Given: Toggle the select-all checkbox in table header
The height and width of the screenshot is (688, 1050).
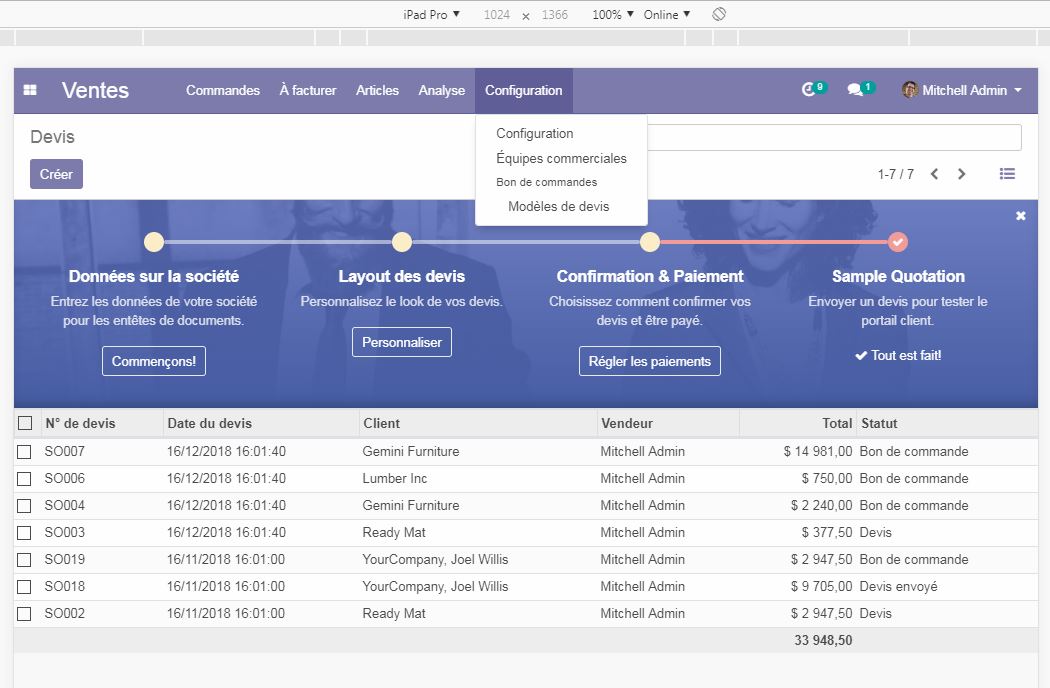Looking at the screenshot, I should pyautogui.click(x=25, y=422).
